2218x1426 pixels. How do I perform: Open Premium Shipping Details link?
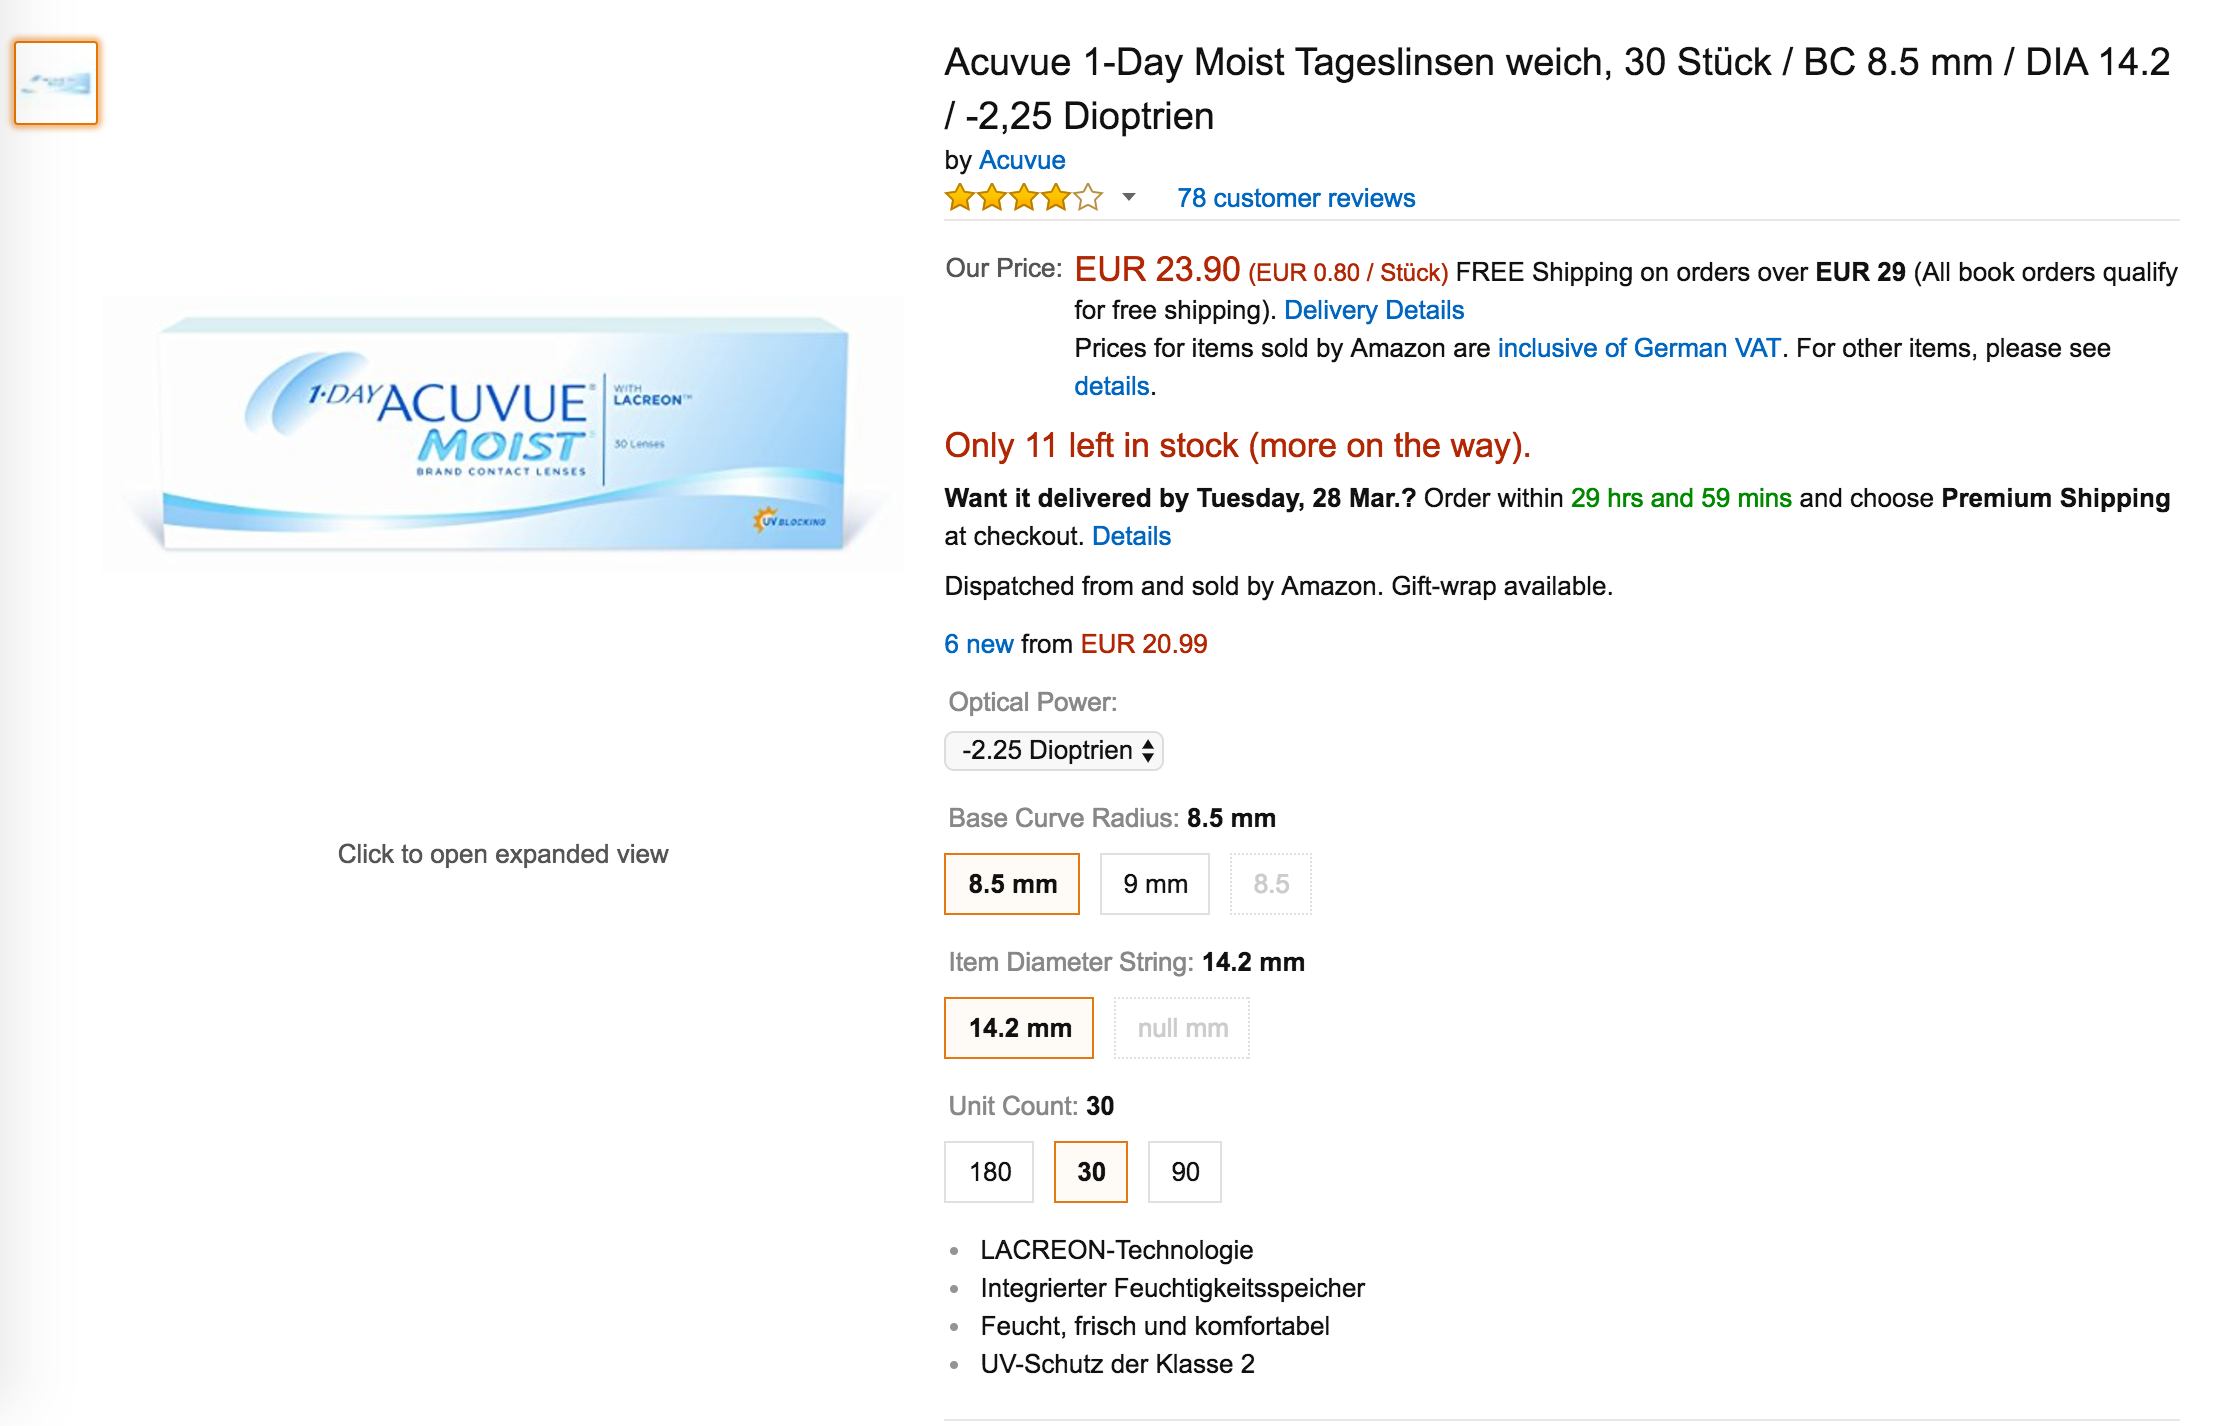1130,536
